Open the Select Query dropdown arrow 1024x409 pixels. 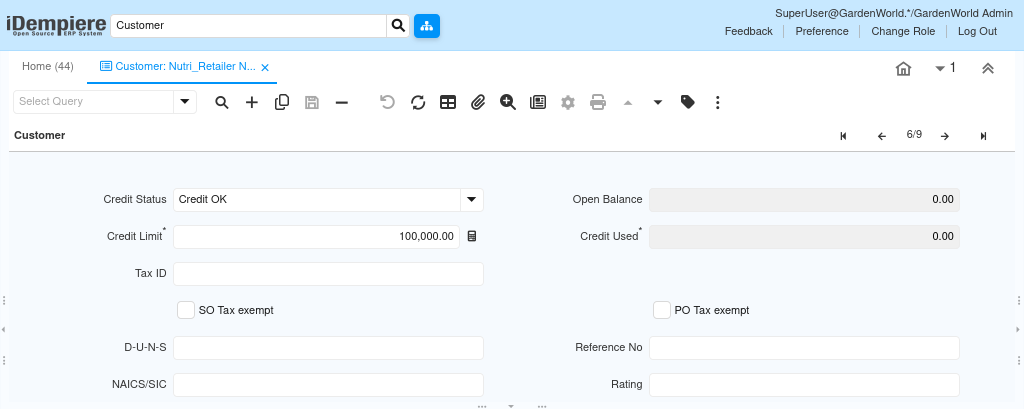[x=185, y=102]
